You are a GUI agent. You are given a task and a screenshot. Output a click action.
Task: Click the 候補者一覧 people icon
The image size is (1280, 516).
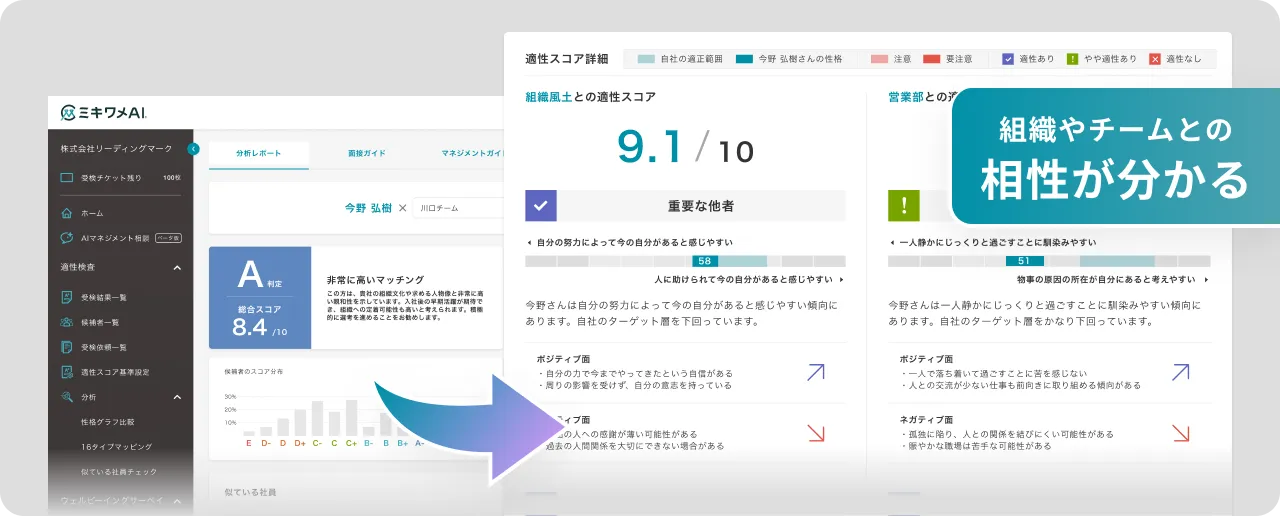[67, 322]
